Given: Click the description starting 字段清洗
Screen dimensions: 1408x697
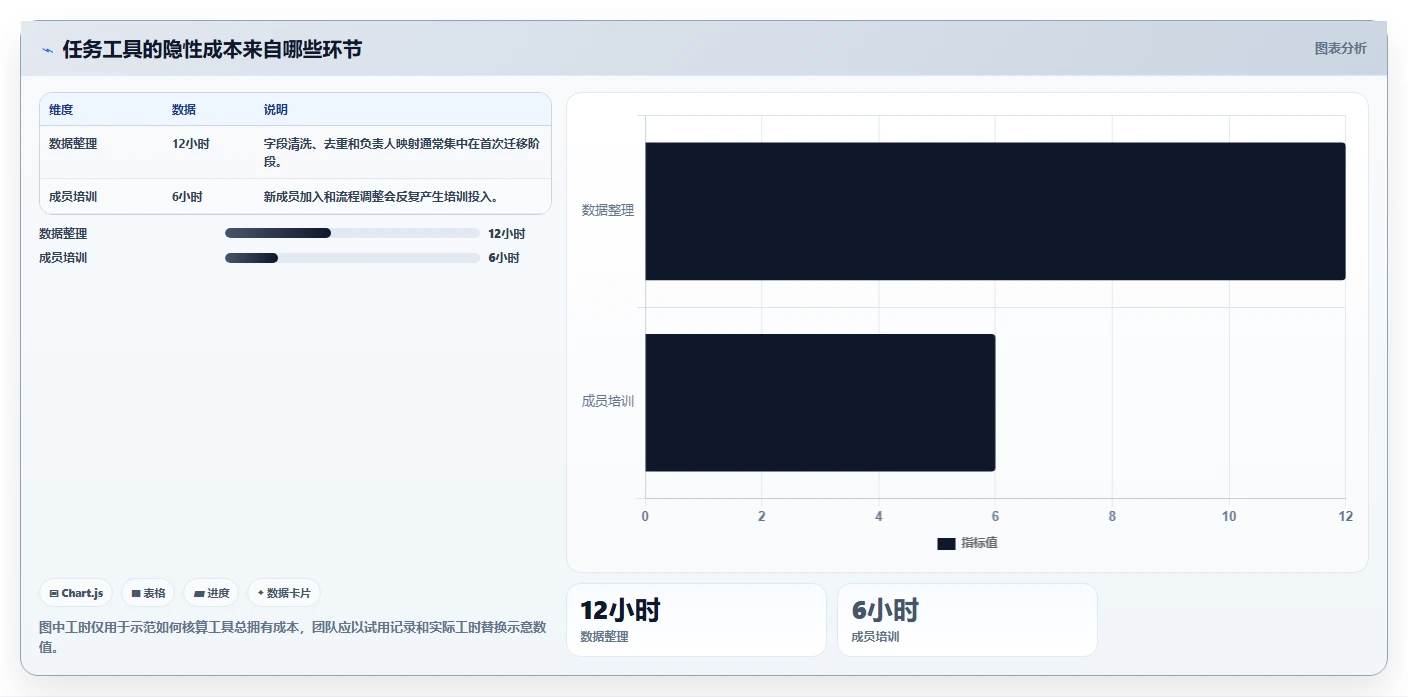Looking at the screenshot, I should [402, 153].
